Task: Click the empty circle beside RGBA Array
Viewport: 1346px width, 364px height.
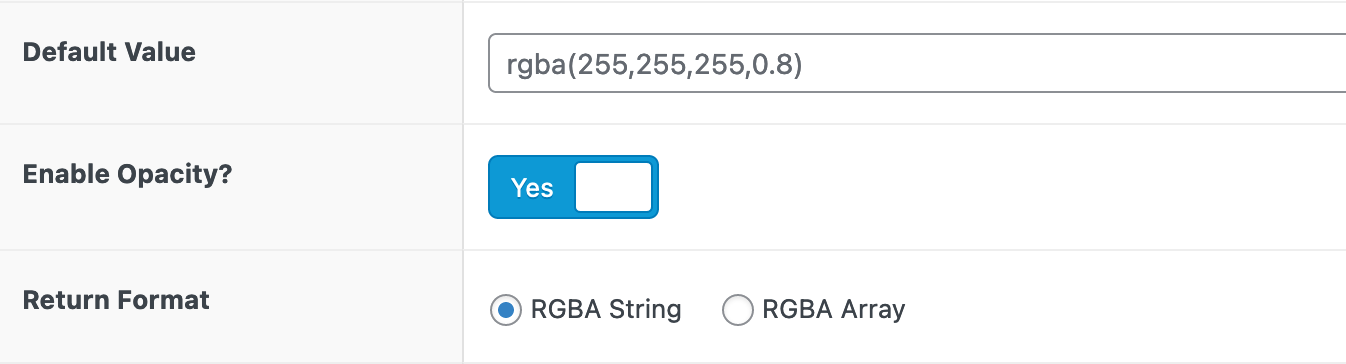Action: point(737,310)
